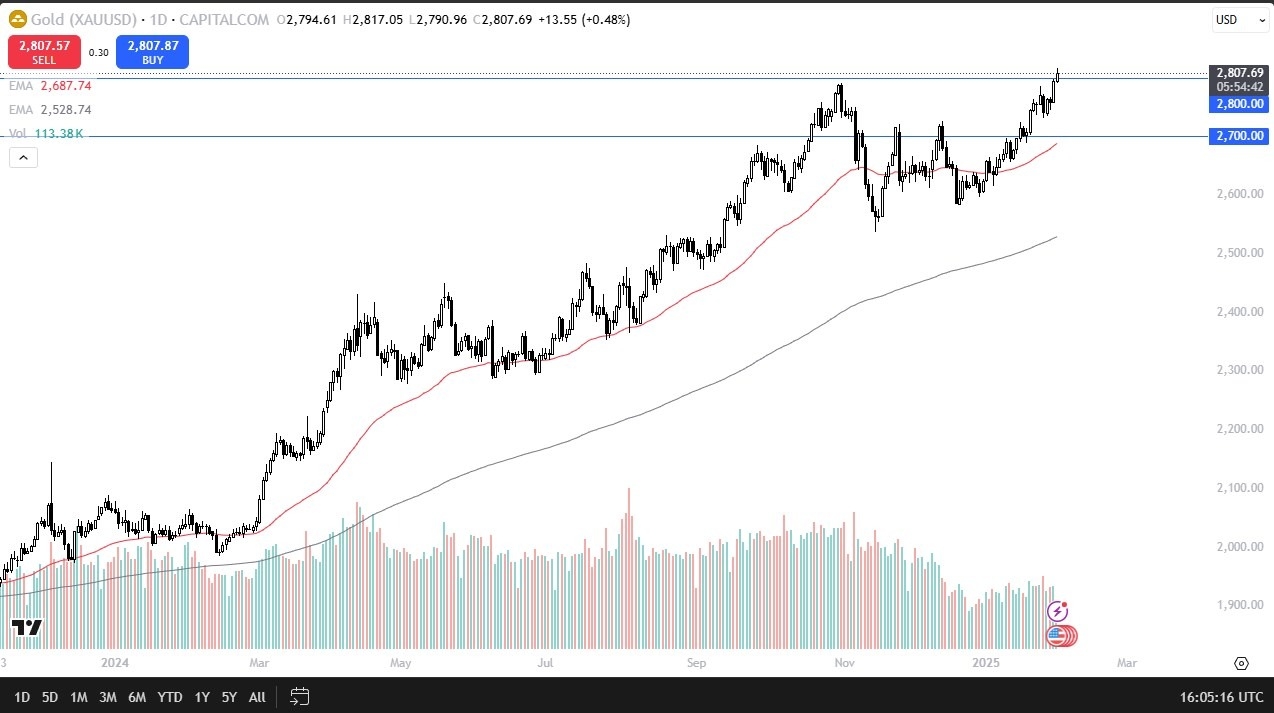Click the 2,700.00 horizontal line price label

(1239, 136)
